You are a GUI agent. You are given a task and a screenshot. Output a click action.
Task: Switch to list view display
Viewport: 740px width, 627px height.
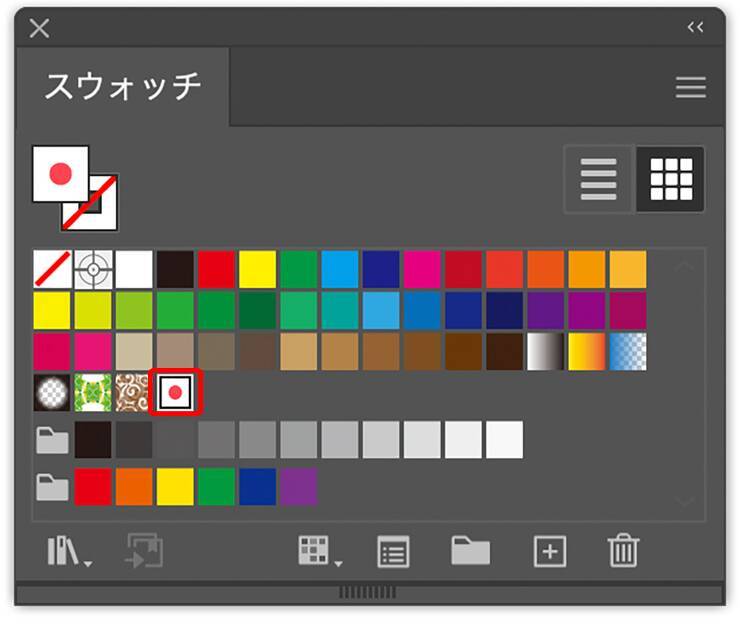click(598, 179)
